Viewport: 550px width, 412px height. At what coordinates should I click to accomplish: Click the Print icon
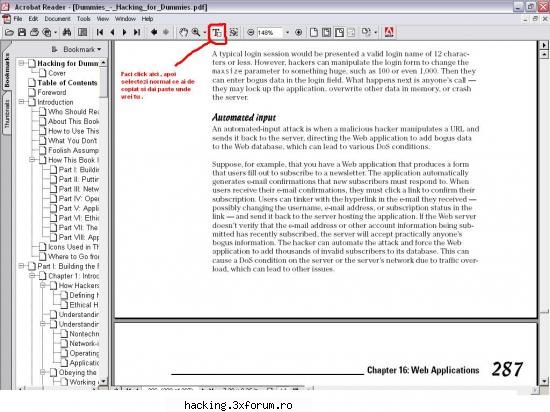click(34, 32)
